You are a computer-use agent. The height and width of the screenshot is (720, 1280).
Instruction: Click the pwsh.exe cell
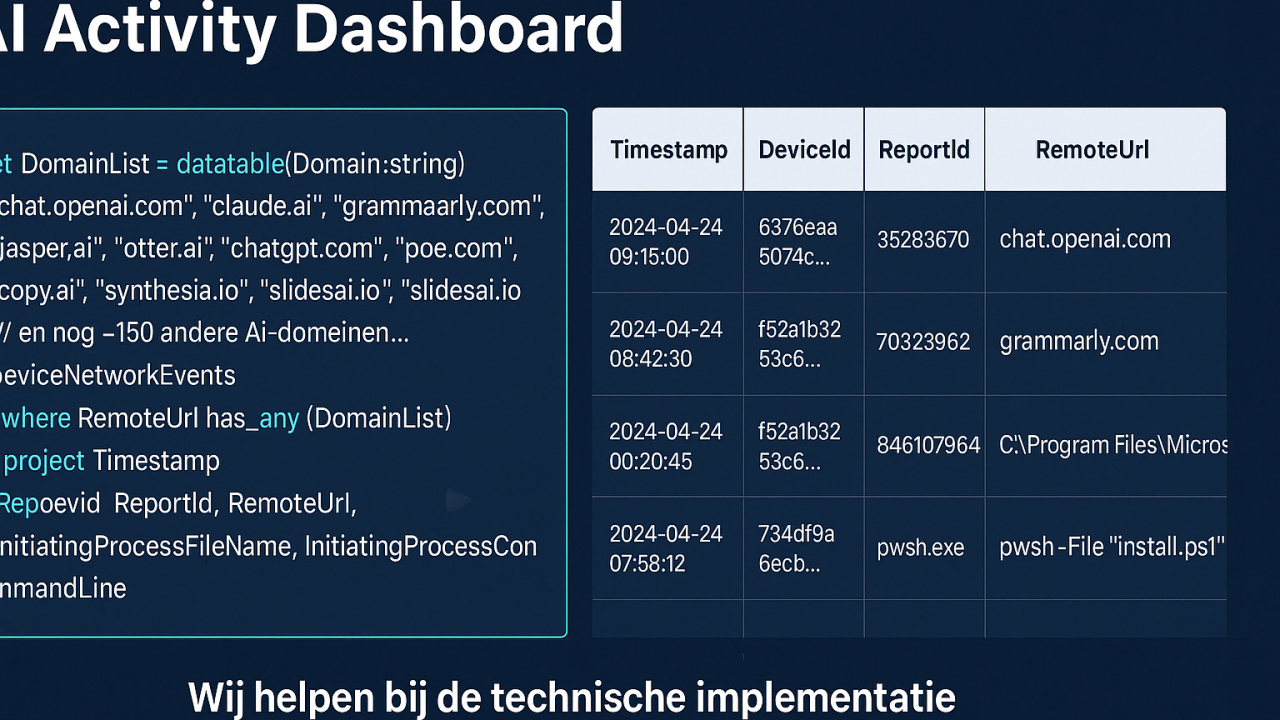[920, 548]
